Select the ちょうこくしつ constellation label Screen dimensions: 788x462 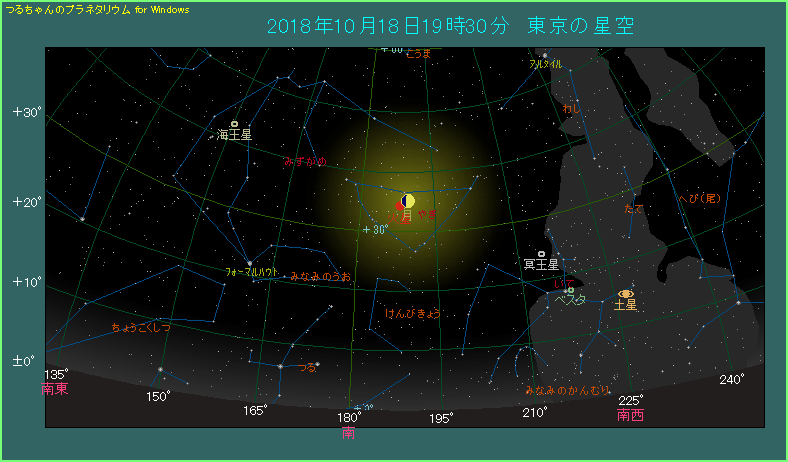[x=141, y=328]
